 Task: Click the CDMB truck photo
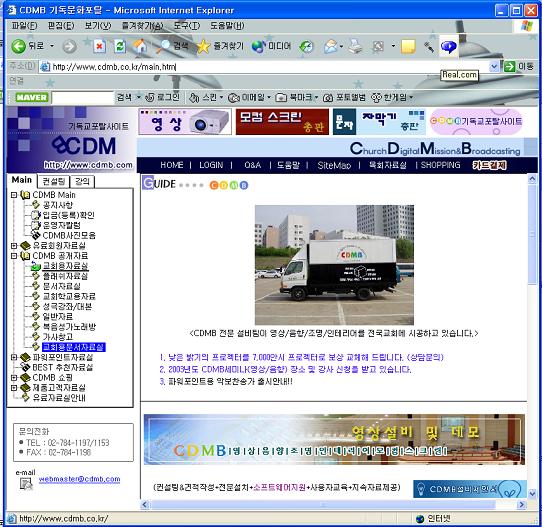(x=334, y=265)
